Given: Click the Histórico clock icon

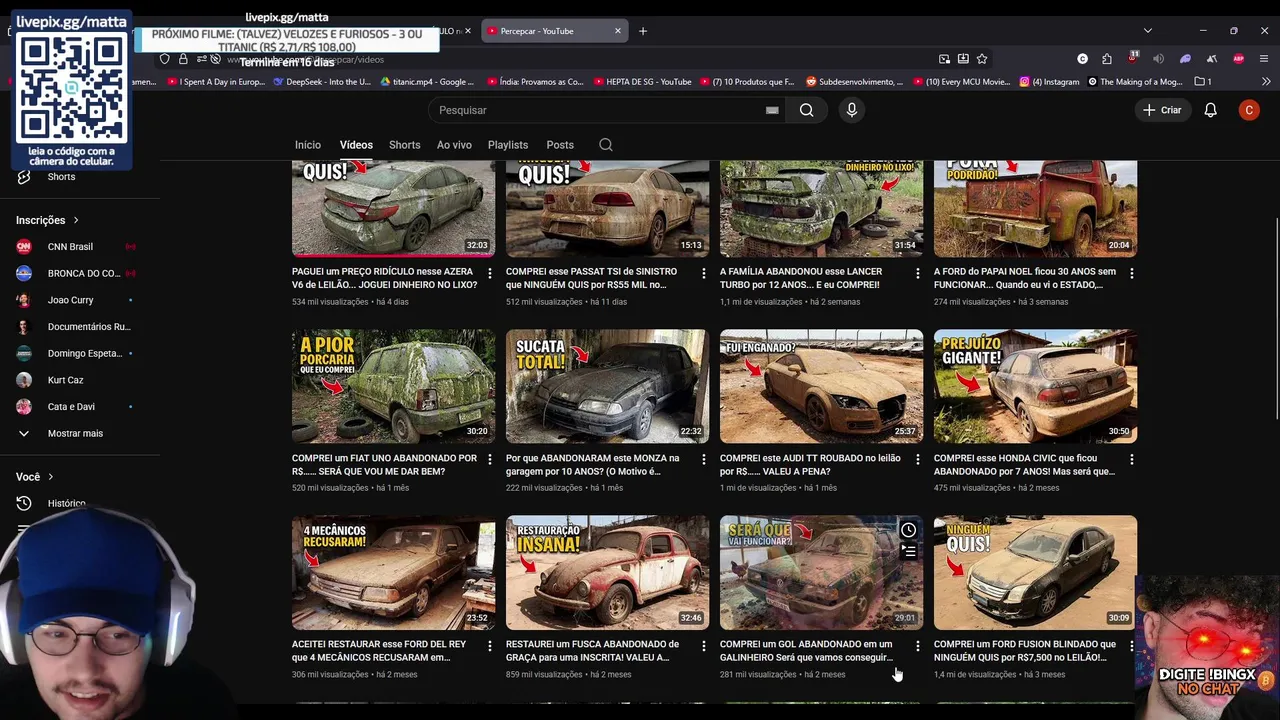Looking at the screenshot, I should coord(24,503).
